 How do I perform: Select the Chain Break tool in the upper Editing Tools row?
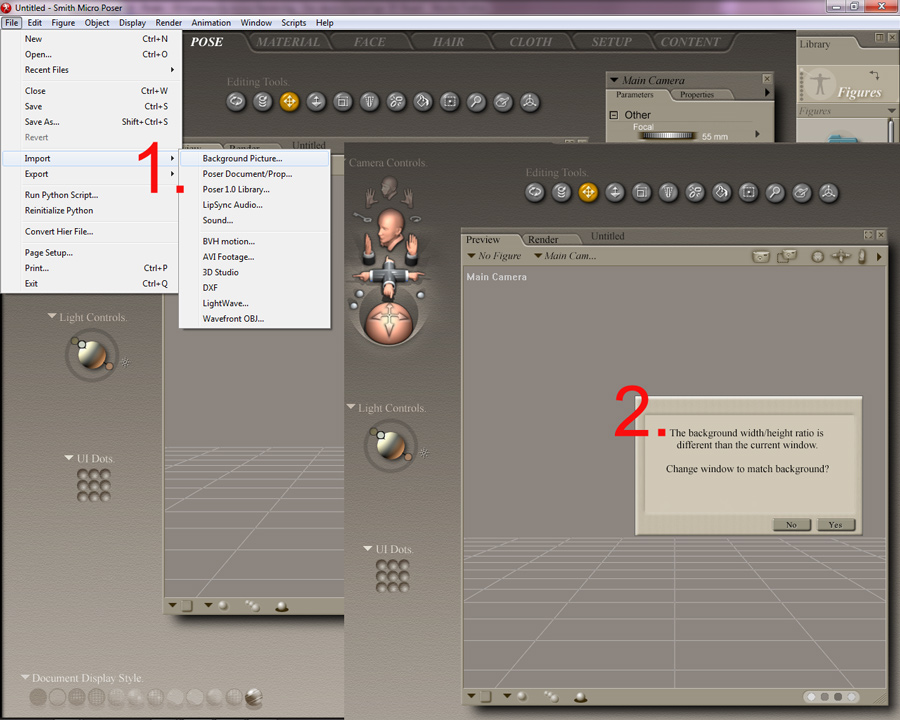tap(396, 102)
